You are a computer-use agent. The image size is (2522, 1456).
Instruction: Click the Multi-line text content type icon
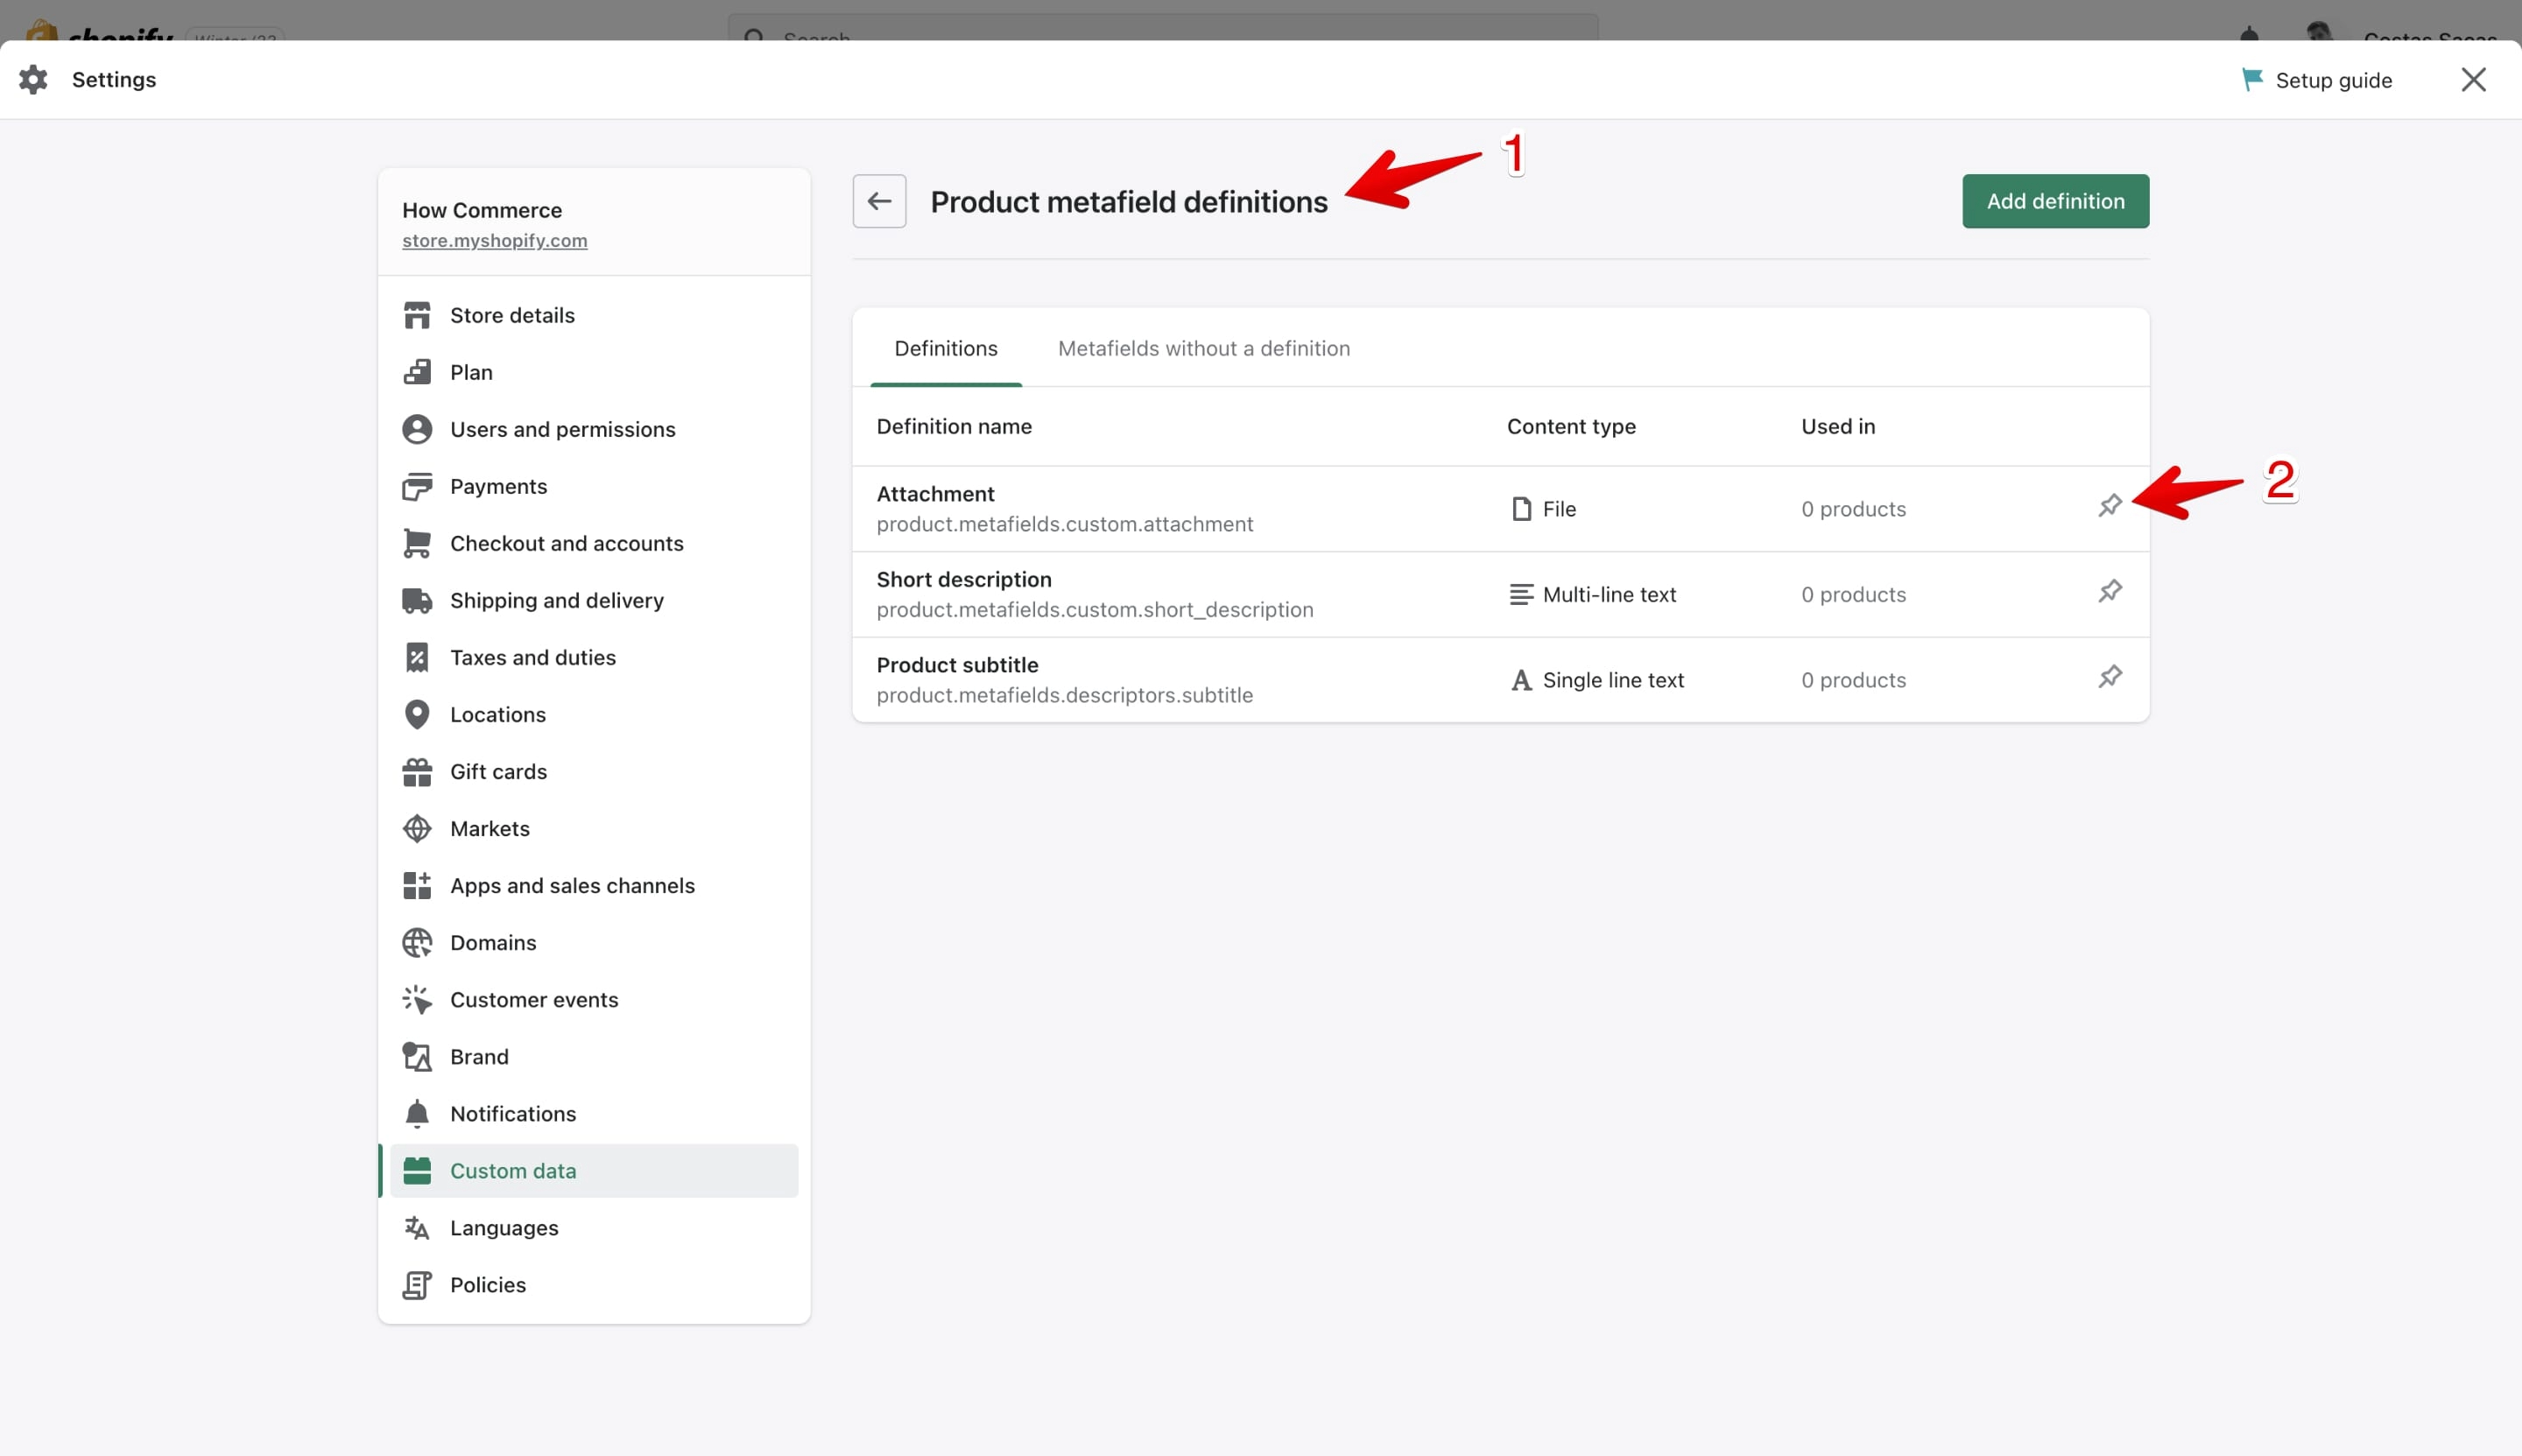coord(1521,594)
